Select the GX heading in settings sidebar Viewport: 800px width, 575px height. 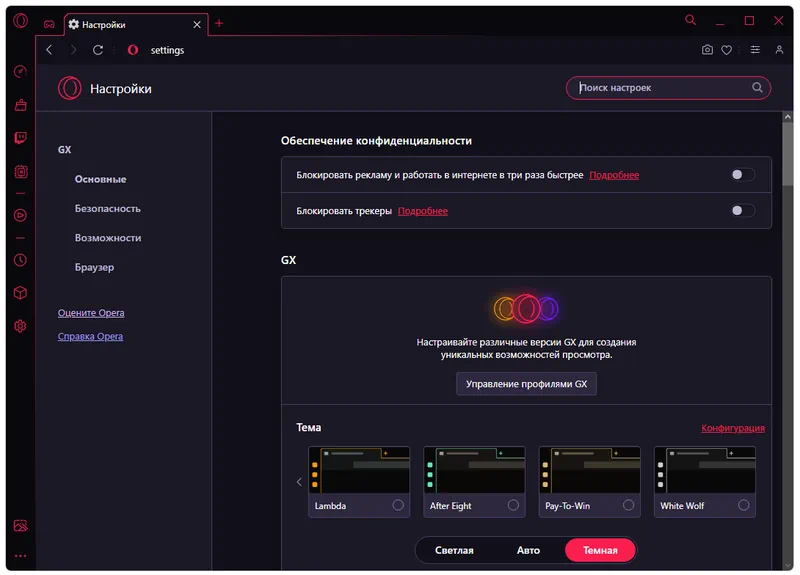tap(64, 149)
